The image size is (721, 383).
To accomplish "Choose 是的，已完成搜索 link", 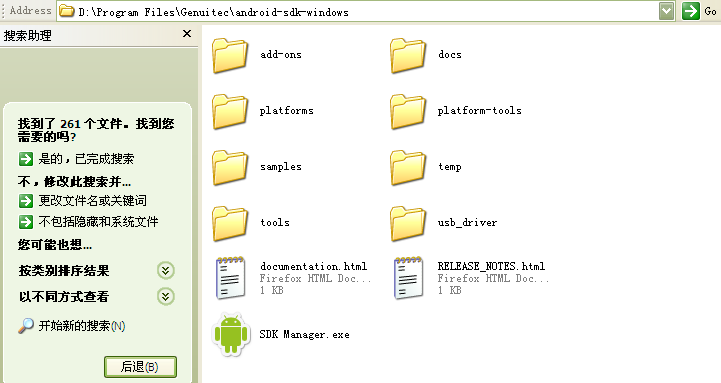I will pos(86,159).
